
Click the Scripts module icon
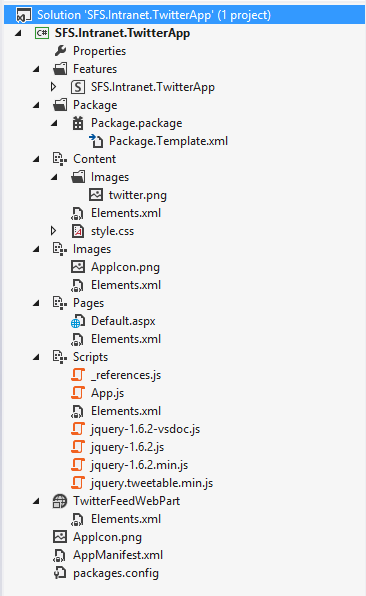(x=60, y=357)
